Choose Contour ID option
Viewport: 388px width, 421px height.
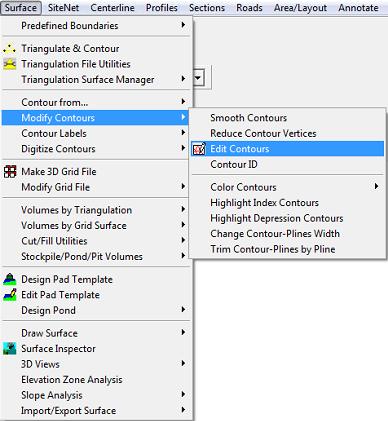(234, 164)
